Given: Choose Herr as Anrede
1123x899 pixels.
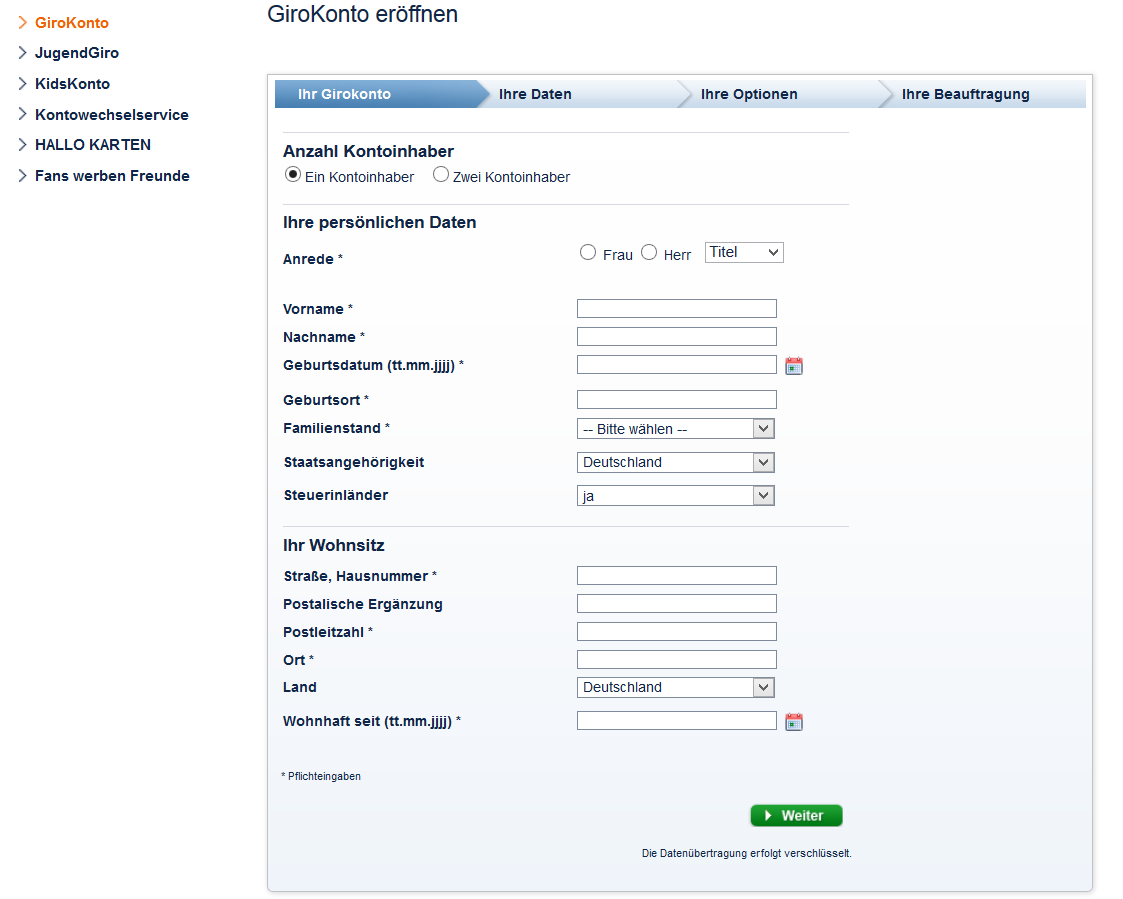Looking at the screenshot, I should [649, 252].
